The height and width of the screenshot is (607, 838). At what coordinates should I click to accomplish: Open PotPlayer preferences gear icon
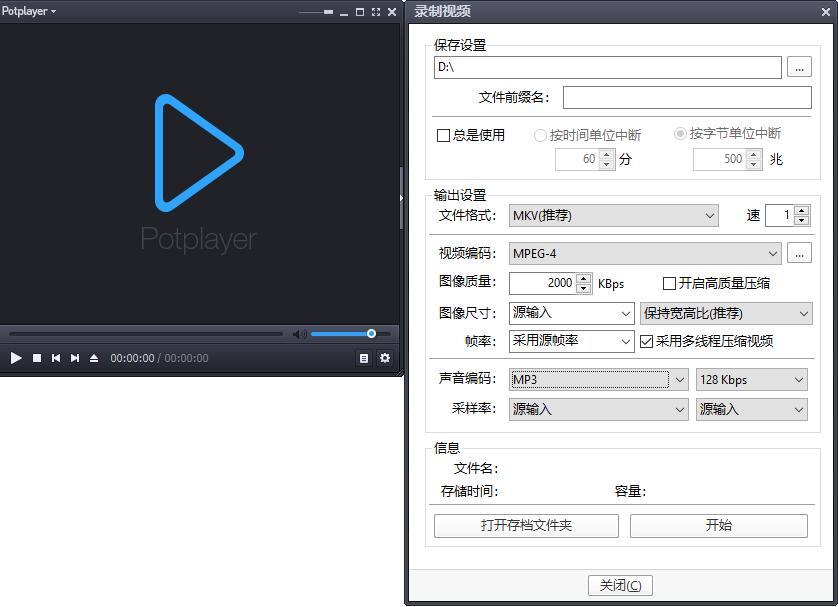[x=385, y=357]
